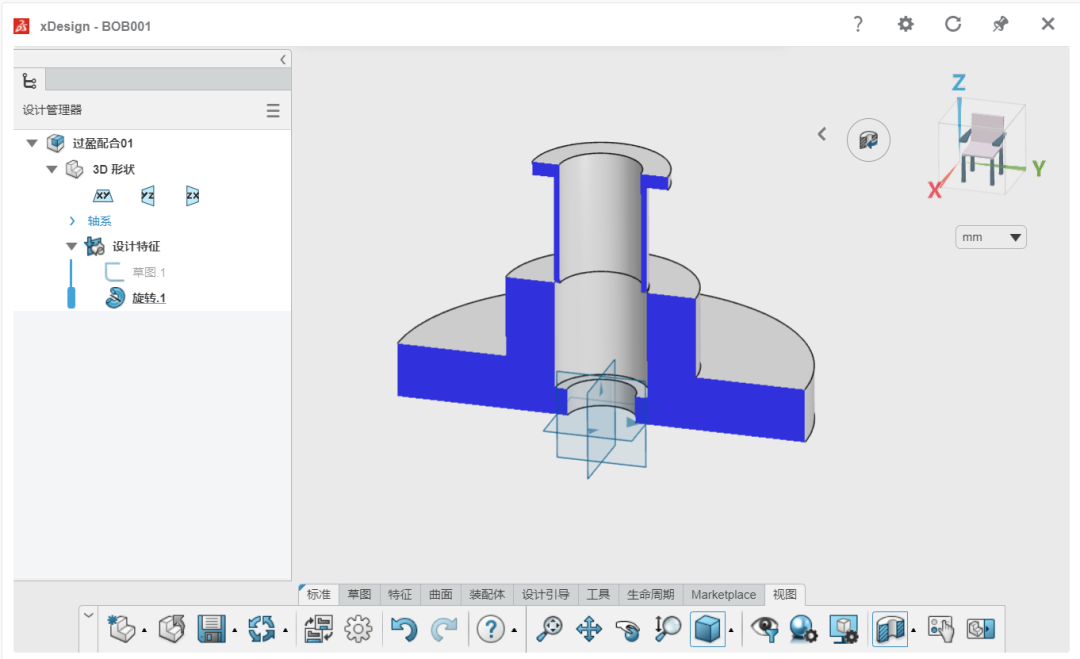1080x659 pixels.
Task: Click the Zoom fit magnifier icon
Action: (549, 629)
